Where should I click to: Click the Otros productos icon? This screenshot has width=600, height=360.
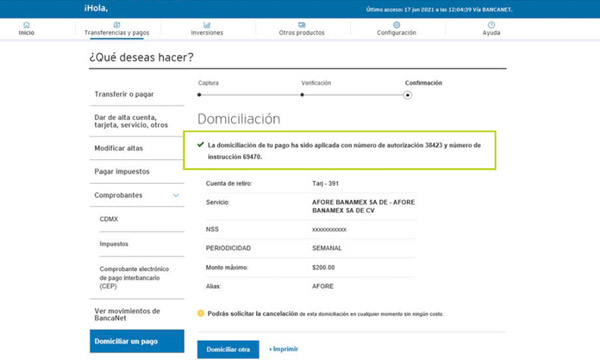pyautogui.click(x=302, y=25)
